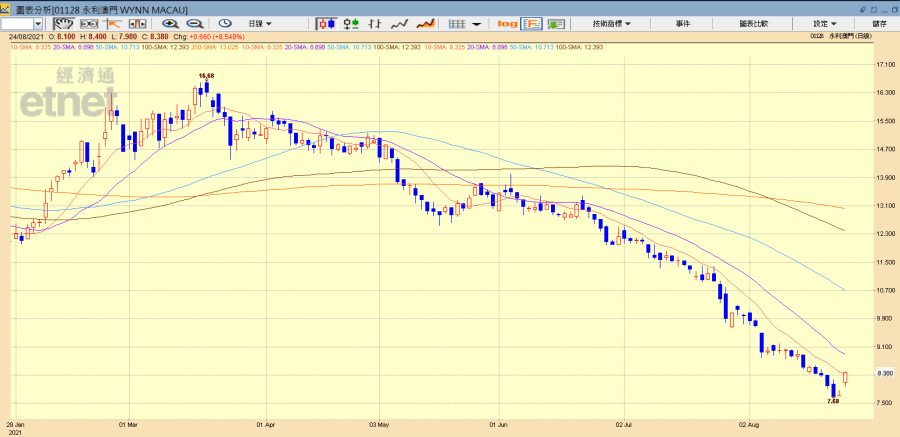Open the 日線 period dropdown
This screenshot has width=900, height=437.
[x=264, y=23]
